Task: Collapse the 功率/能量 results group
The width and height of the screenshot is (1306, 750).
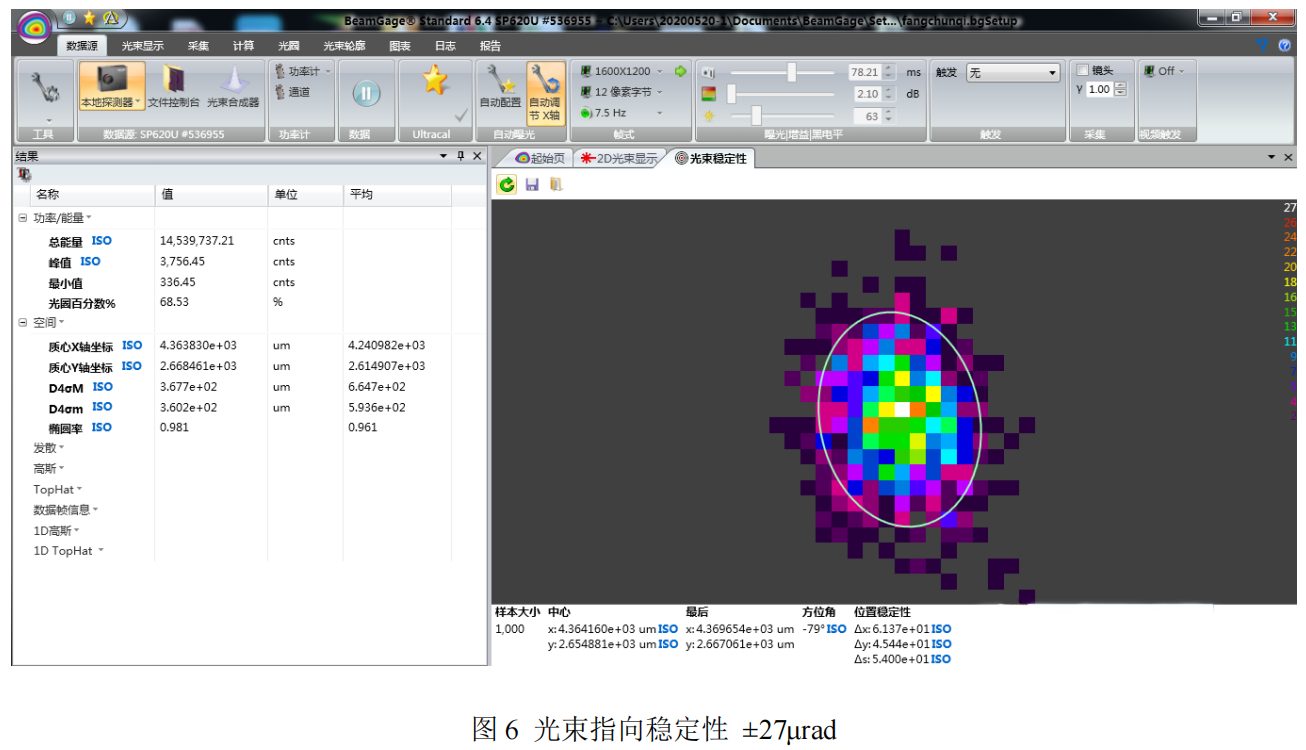Action: 23,218
